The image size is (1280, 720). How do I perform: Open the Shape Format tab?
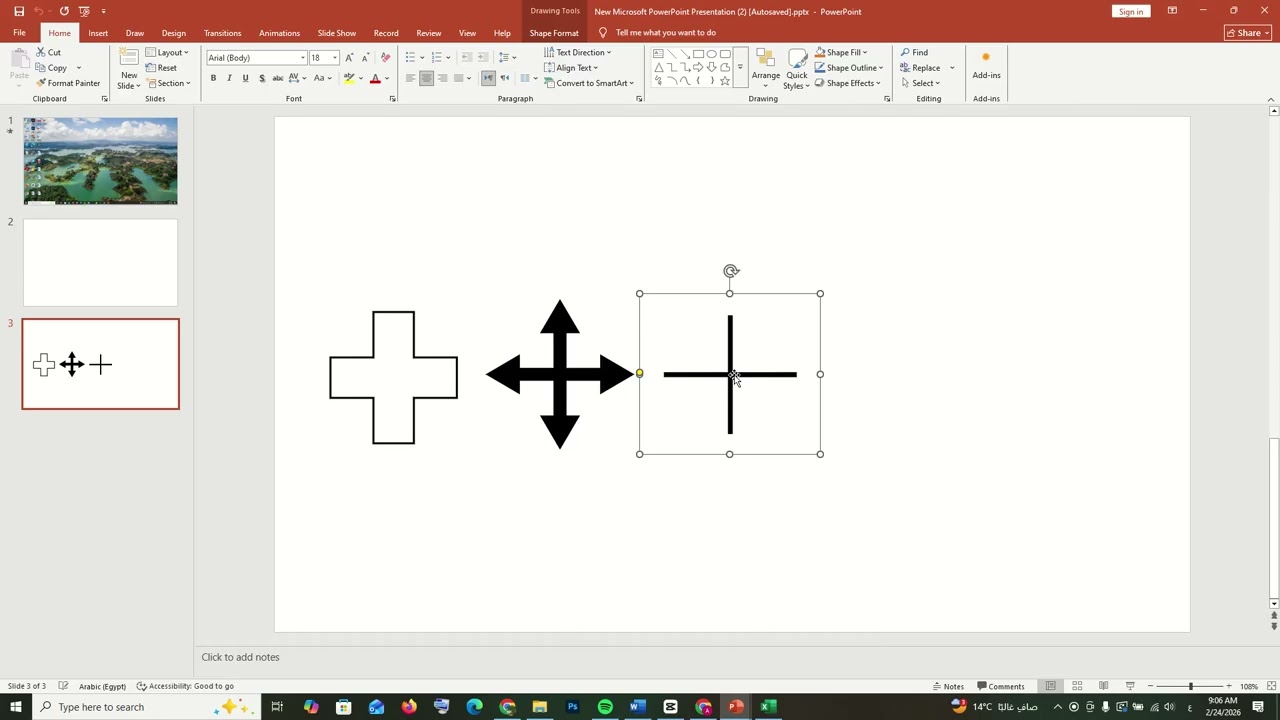[554, 33]
